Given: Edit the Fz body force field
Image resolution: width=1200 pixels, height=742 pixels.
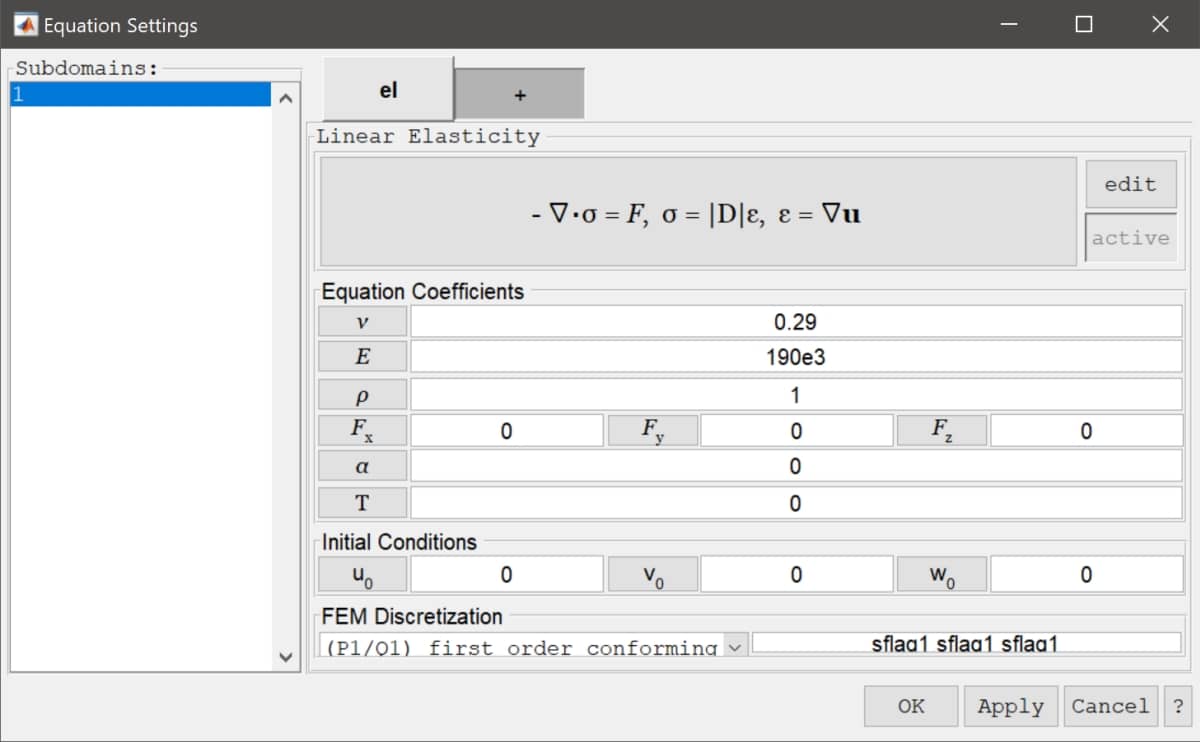Looking at the screenshot, I should click(x=1086, y=430).
